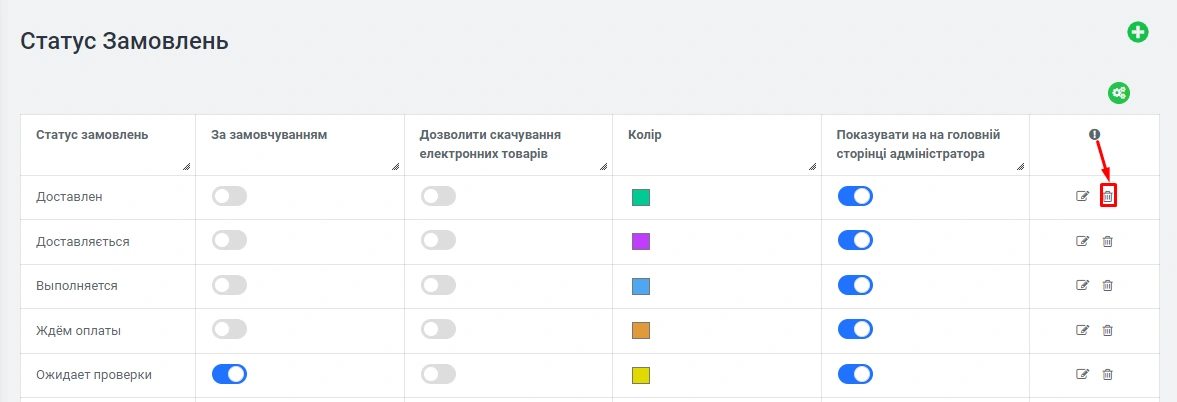Click the info icon in actions column header
The image size is (1177, 402).
pos(1095,134)
